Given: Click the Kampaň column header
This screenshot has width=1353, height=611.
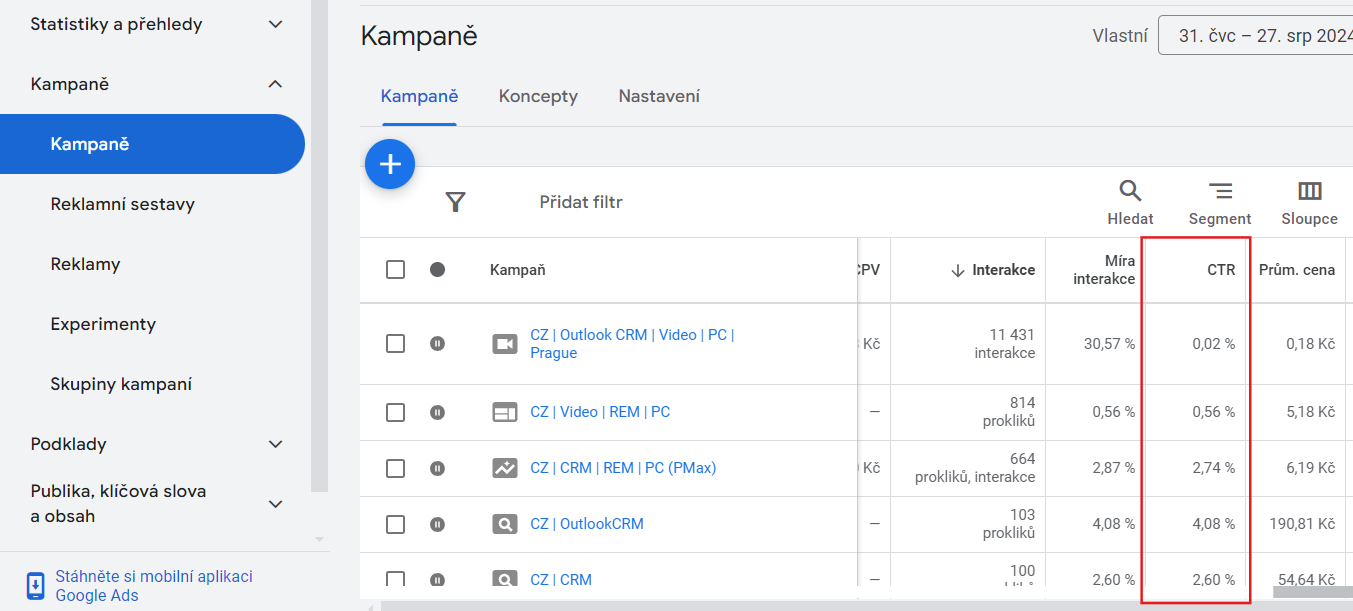Looking at the screenshot, I should tap(517, 270).
